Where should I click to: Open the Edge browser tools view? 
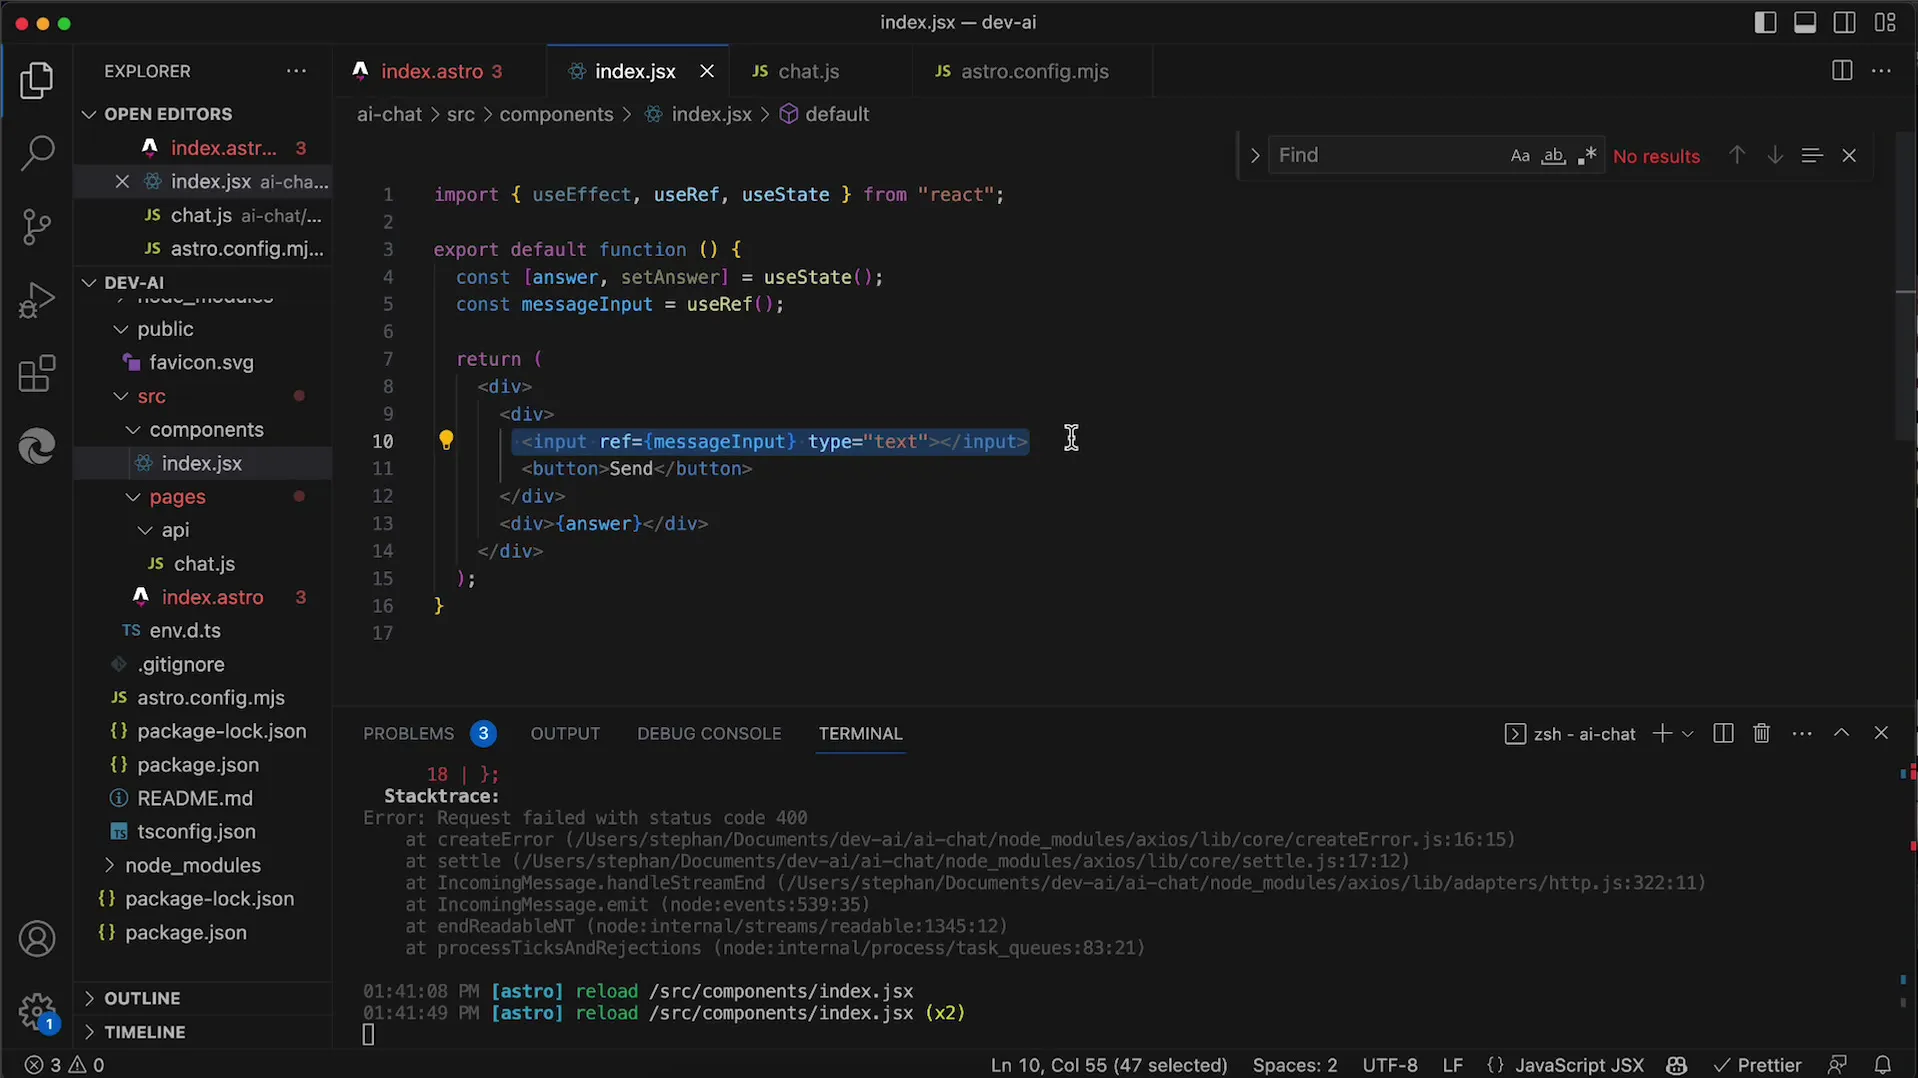37,446
